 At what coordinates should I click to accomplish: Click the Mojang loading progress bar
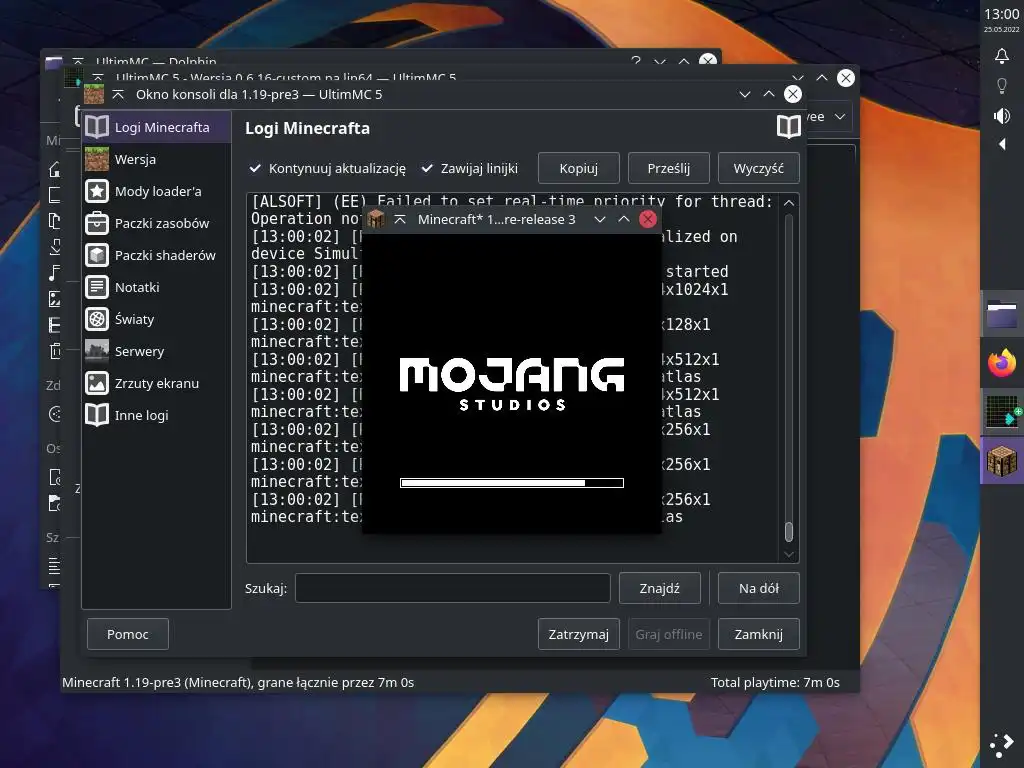click(512, 483)
